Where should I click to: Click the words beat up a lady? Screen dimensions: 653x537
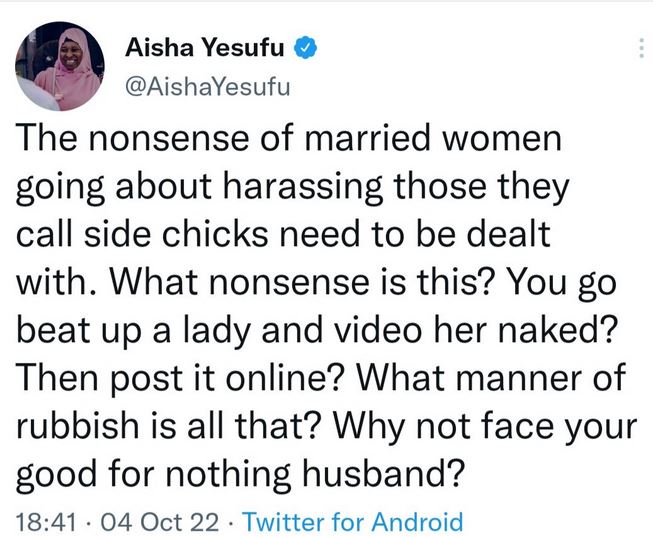133,331
